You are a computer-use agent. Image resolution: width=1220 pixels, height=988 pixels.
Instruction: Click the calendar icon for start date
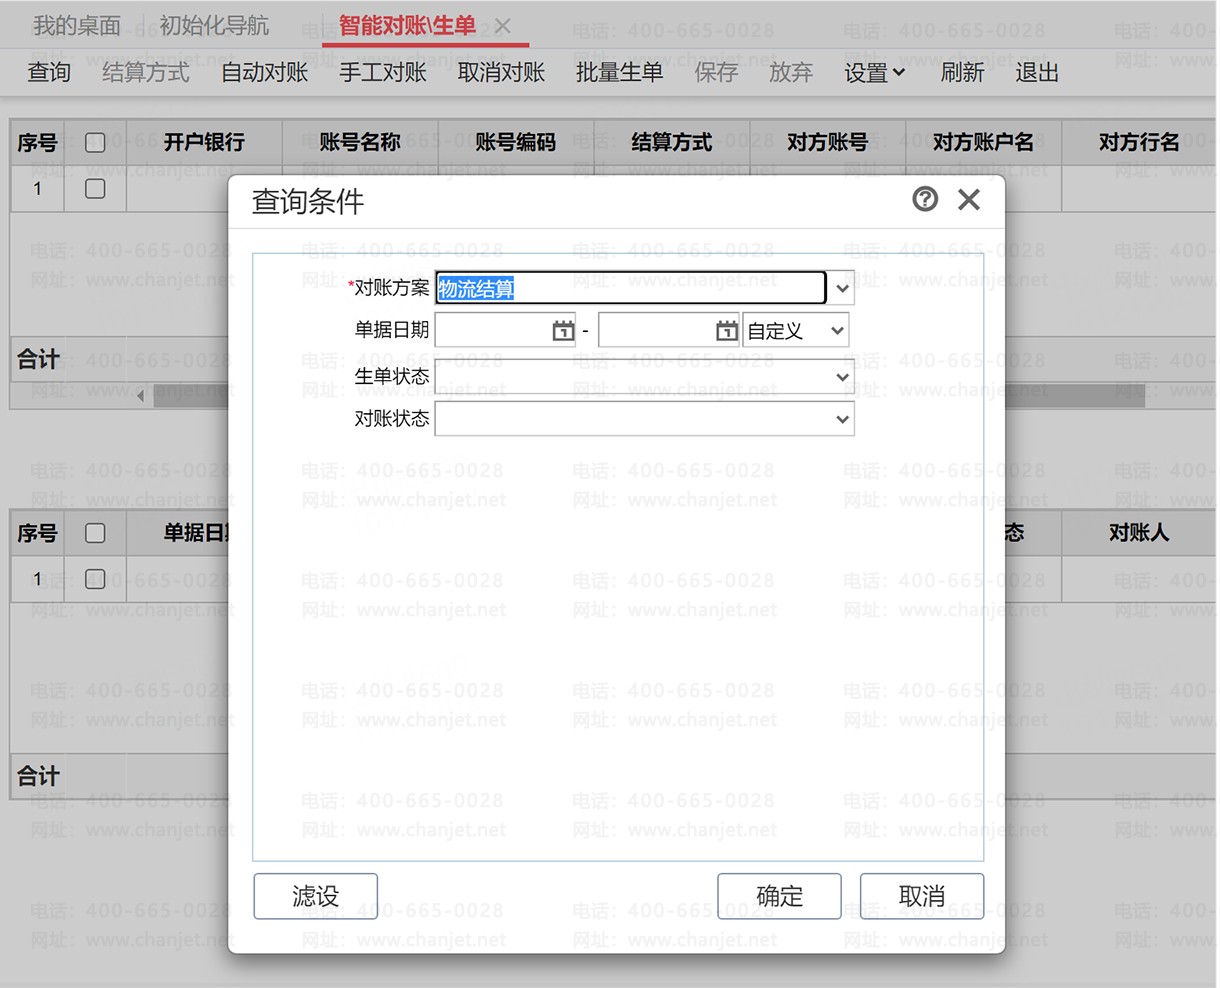(x=562, y=329)
